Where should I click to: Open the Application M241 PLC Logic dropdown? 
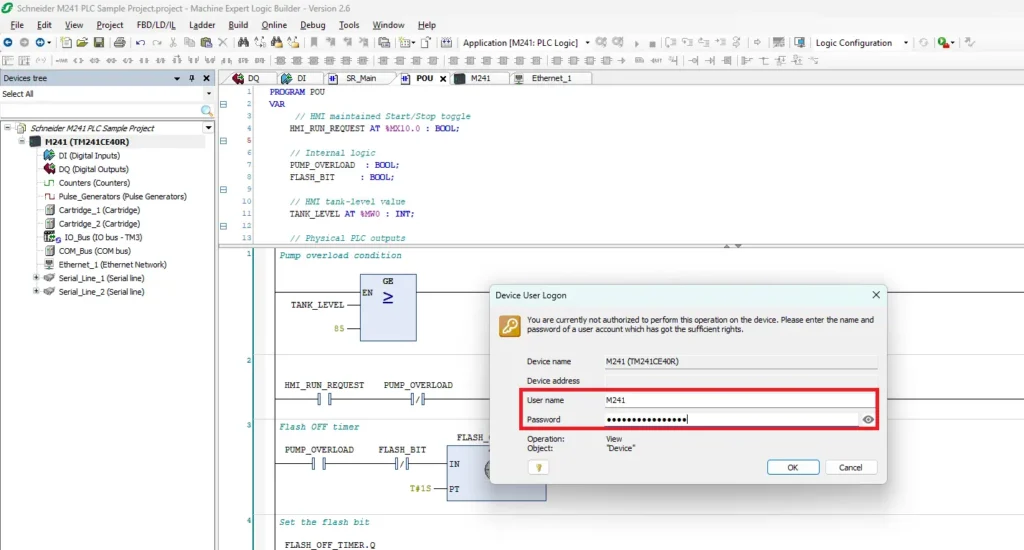click(x=587, y=43)
